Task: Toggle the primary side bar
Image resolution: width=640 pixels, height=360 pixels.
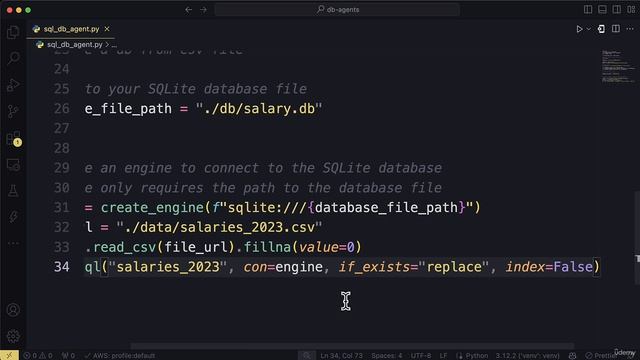Action: (x=588, y=9)
